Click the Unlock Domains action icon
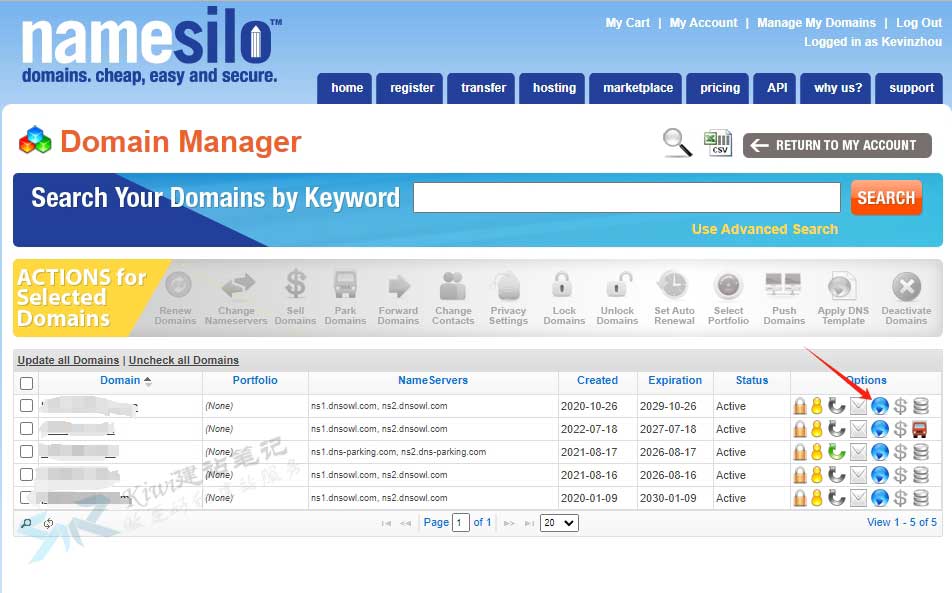The image size is (952, 593). pyautogui.click(x=618, y=284)
